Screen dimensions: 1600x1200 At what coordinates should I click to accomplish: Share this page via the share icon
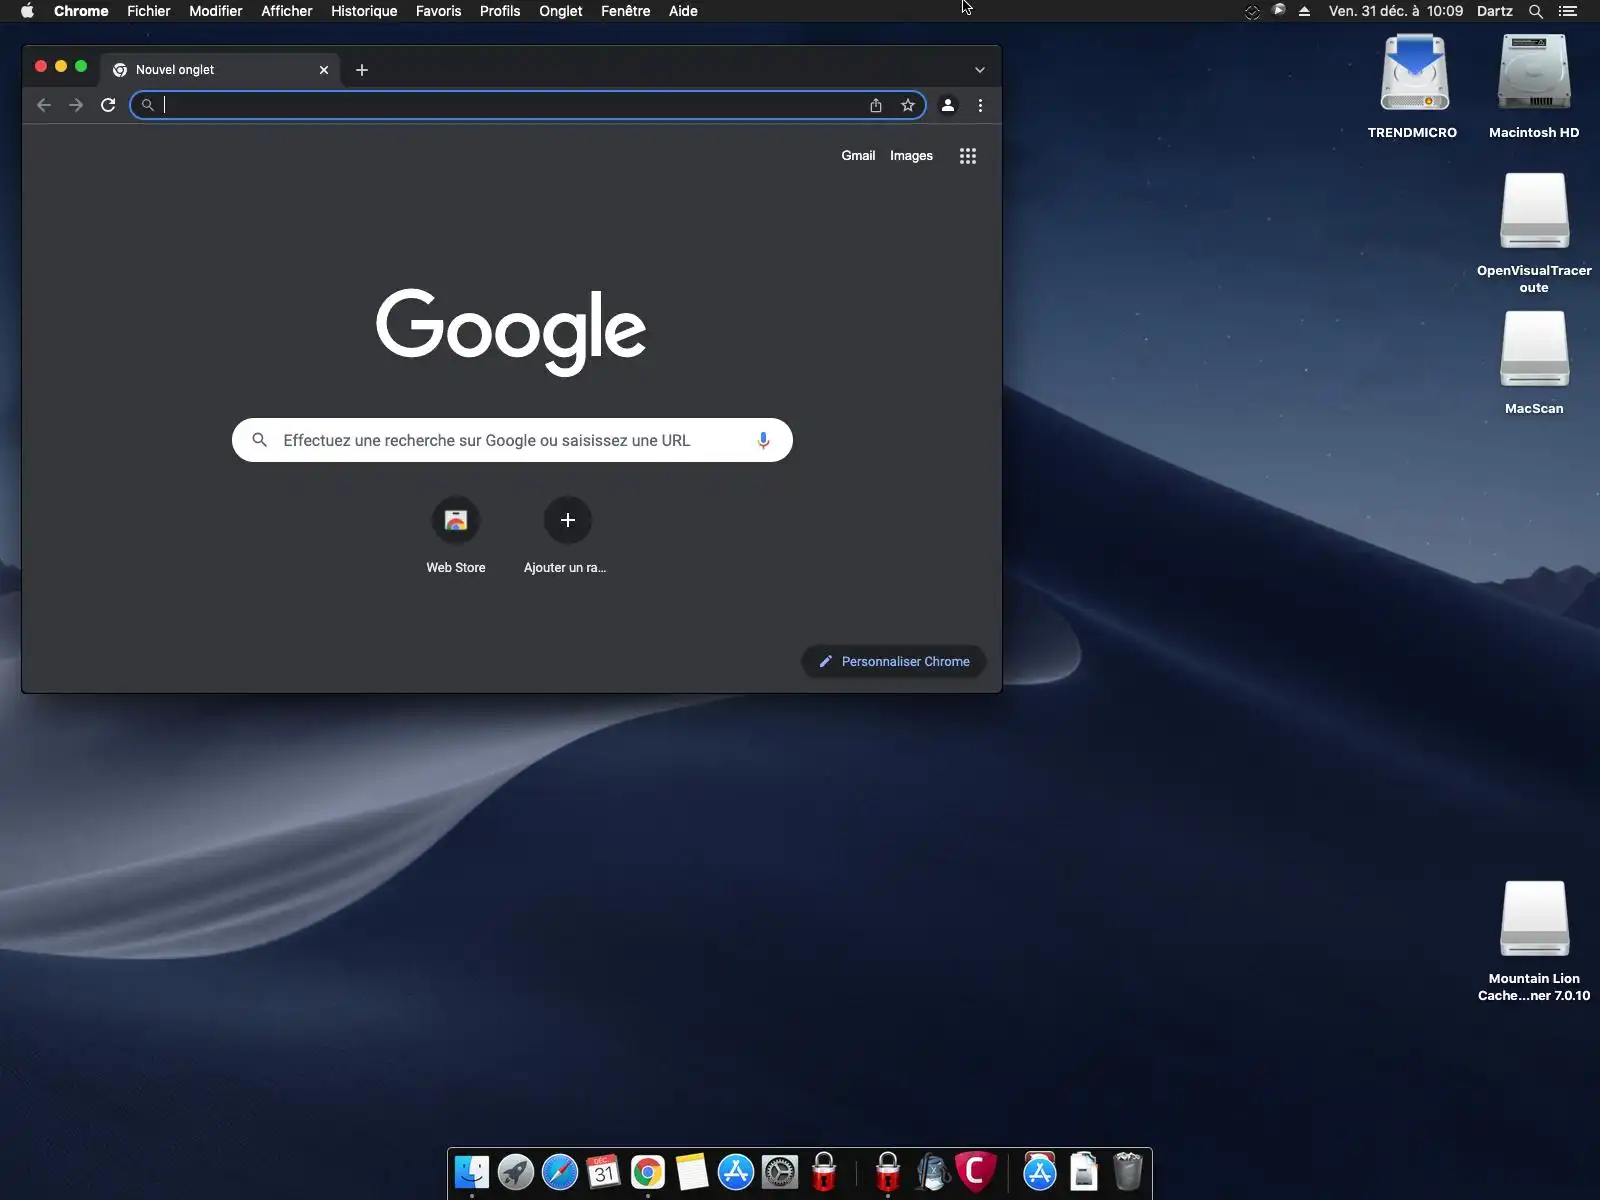coord(876,105)
